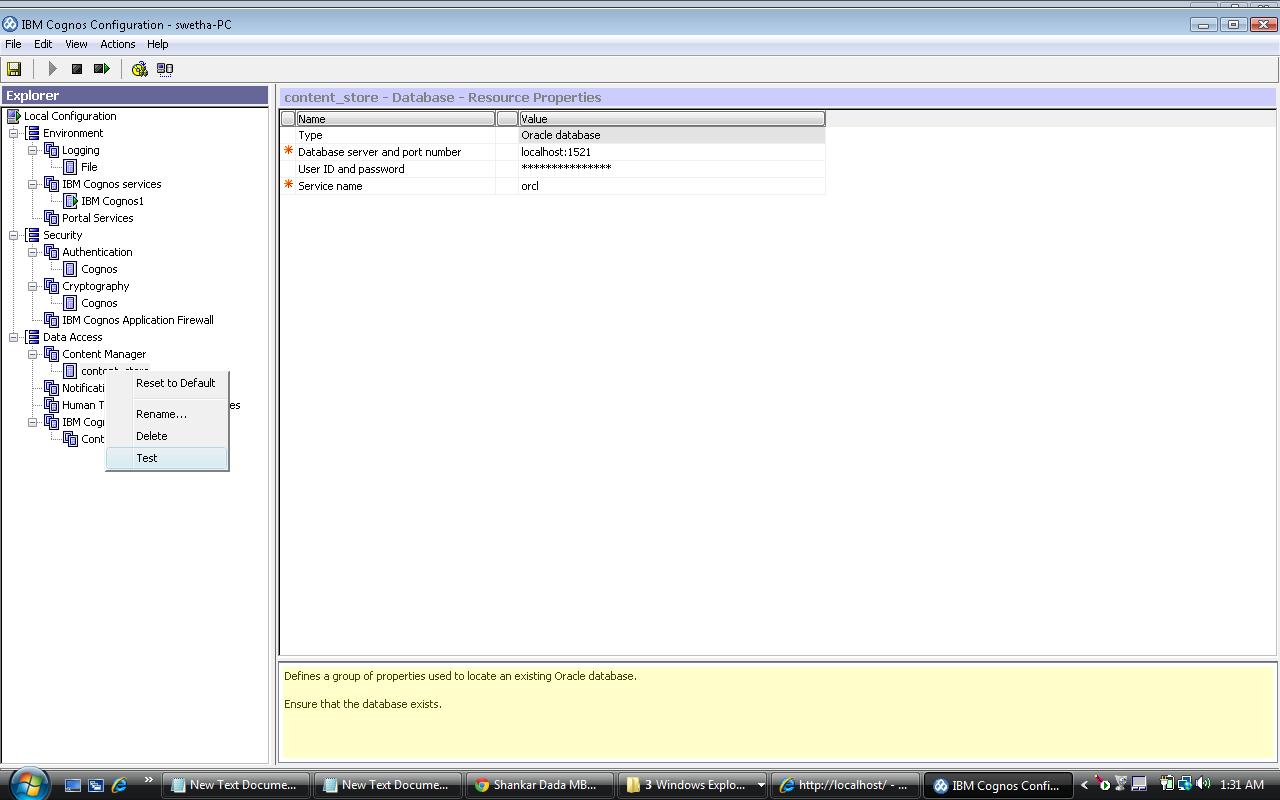Click the IBM Cognos Application Firewall icon

click(x=51, y=320)
